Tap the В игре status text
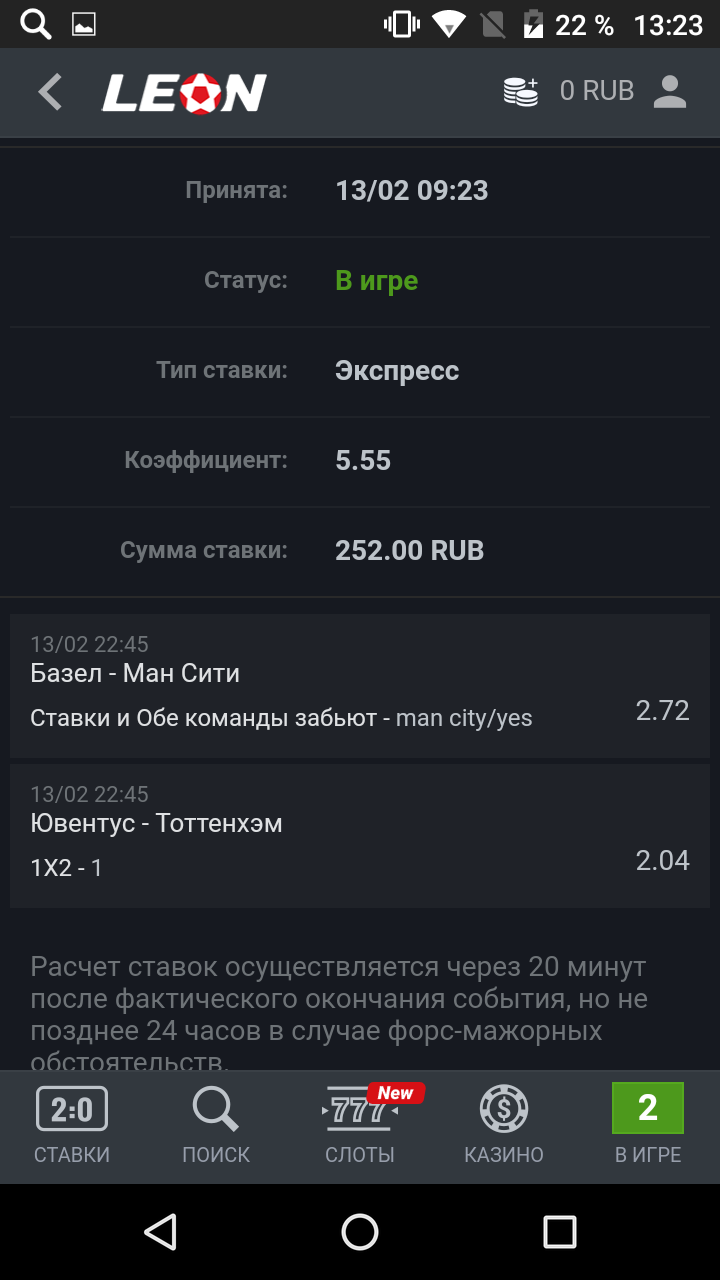This screenshot has height=1280, width=720. [x=377, y=281]
